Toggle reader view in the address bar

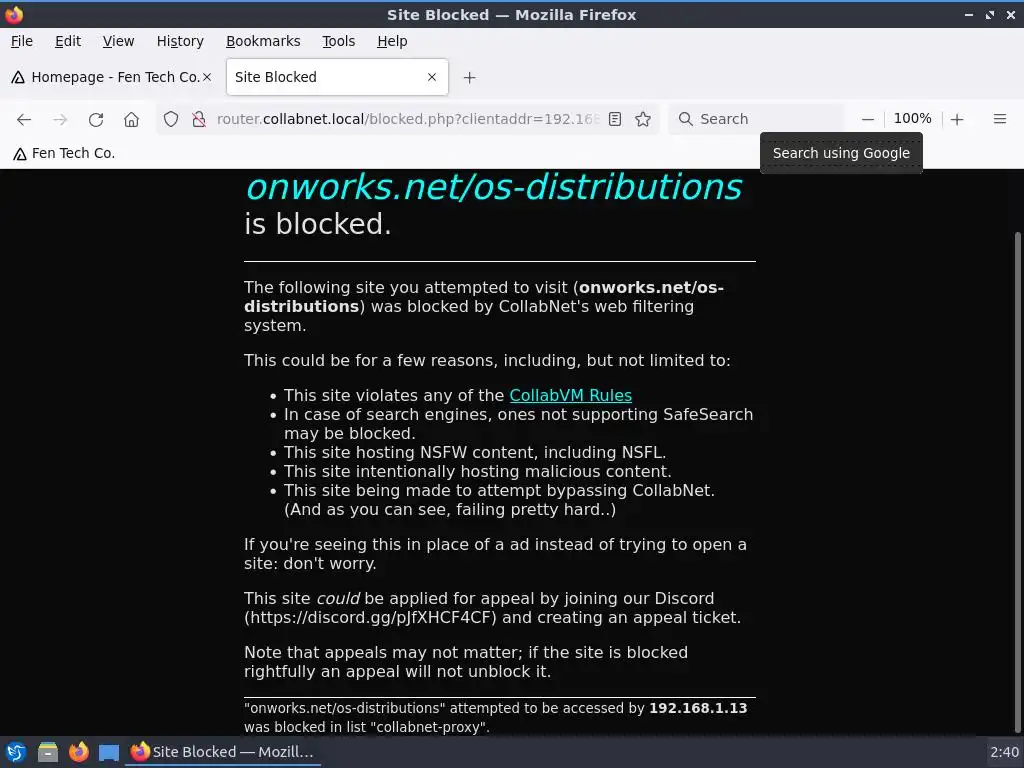(x=615, y=119)
